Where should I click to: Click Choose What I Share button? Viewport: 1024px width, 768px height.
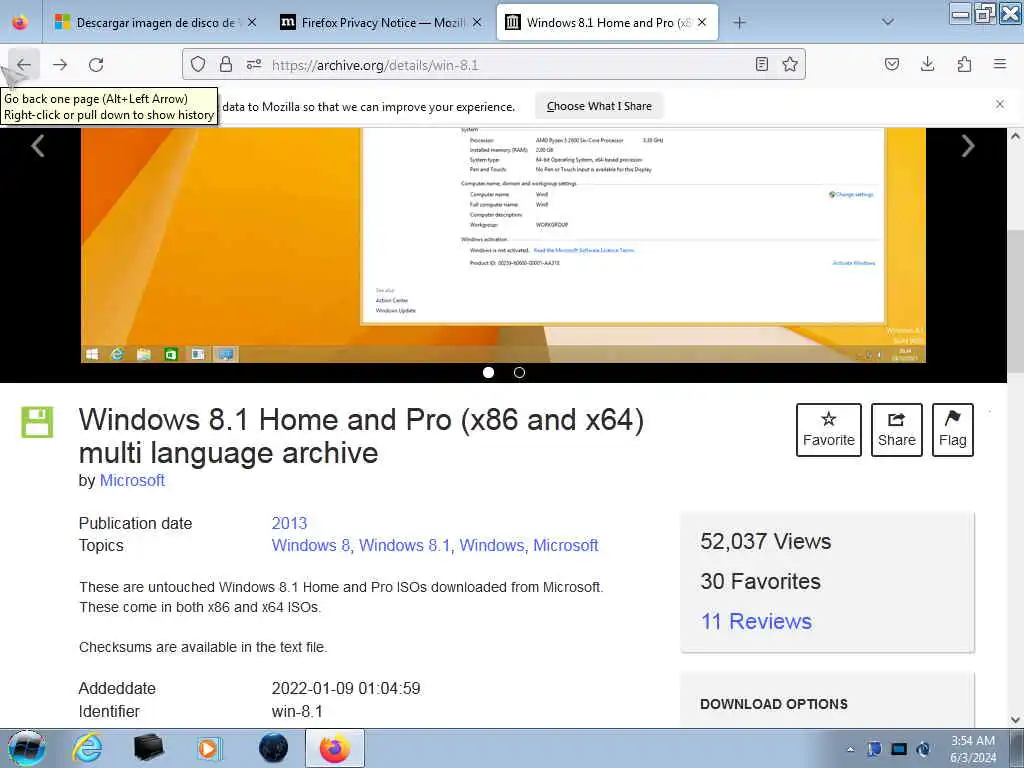click(599, 106)
